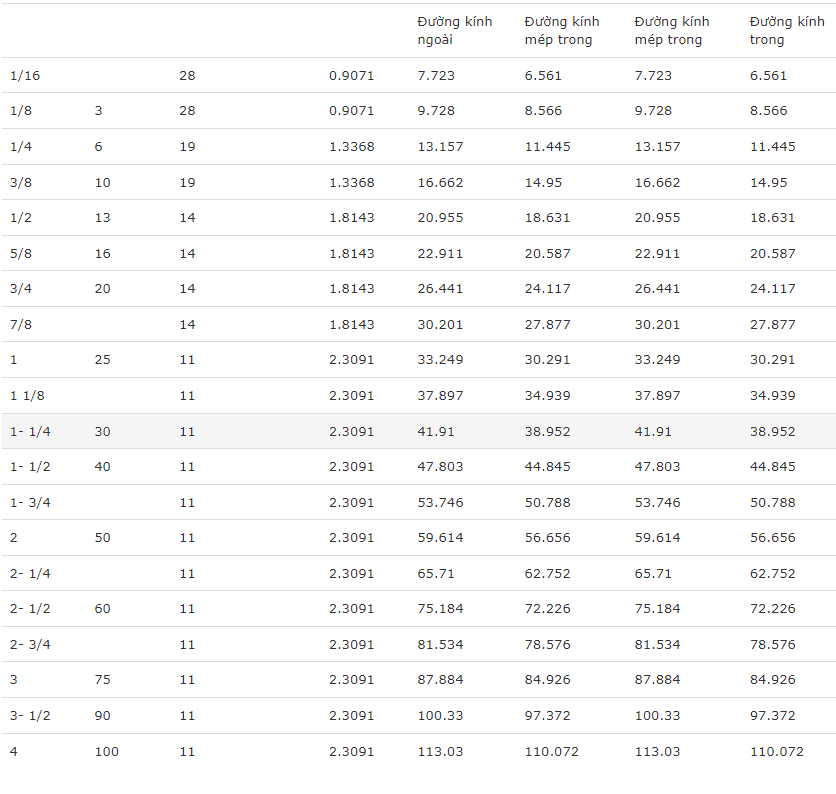Click the 3/8 row label
Viewport: 836px width, 794px height.
tap(21, 182)
